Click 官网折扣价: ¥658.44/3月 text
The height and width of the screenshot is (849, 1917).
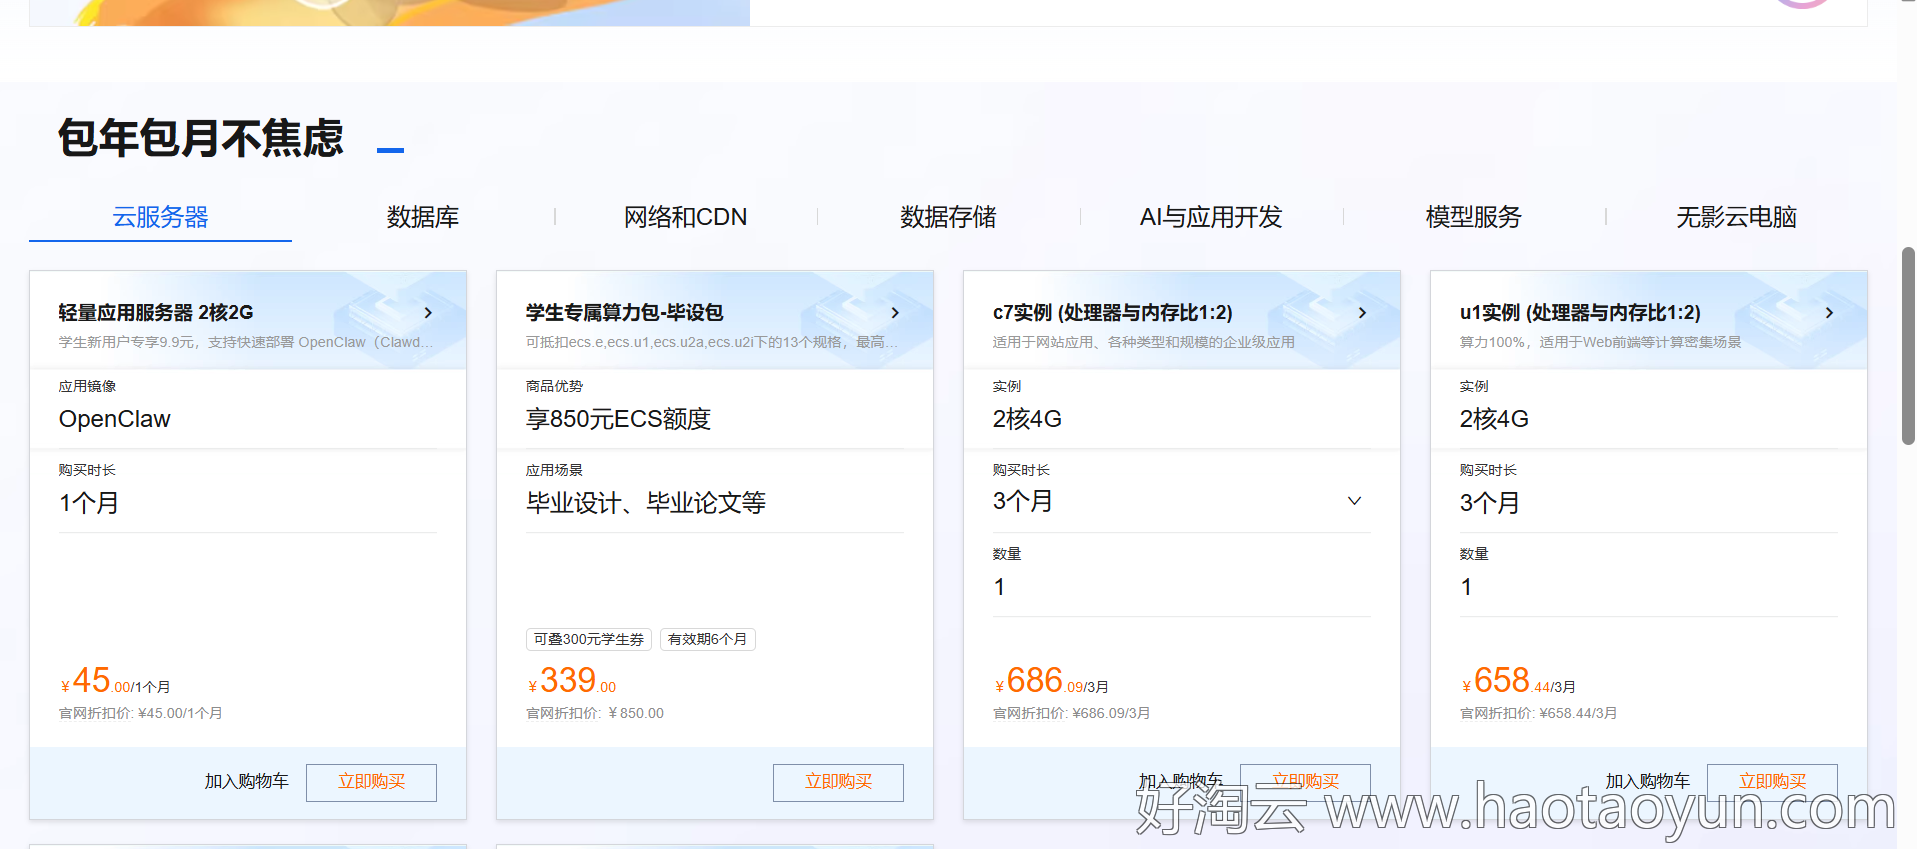(1538, 713)
